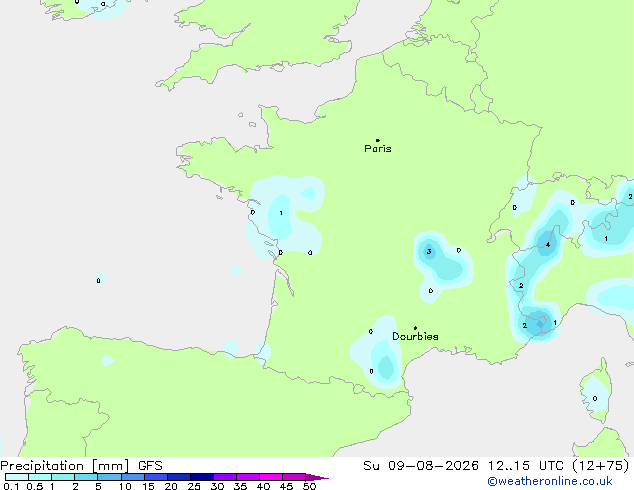Click the Paris city label
This screenshot has width=634, height=490.
coord(378,149)
